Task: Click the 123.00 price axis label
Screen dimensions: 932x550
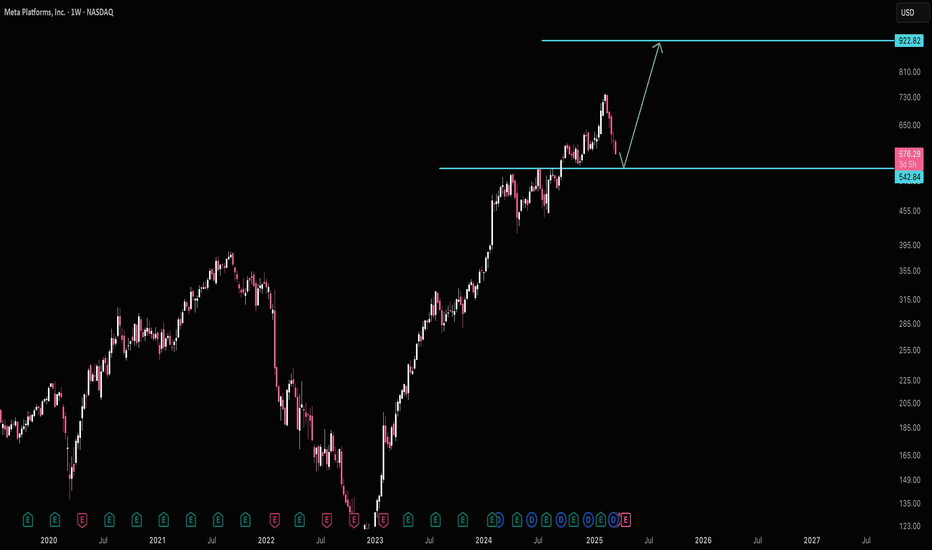Action: click(909, 526)
